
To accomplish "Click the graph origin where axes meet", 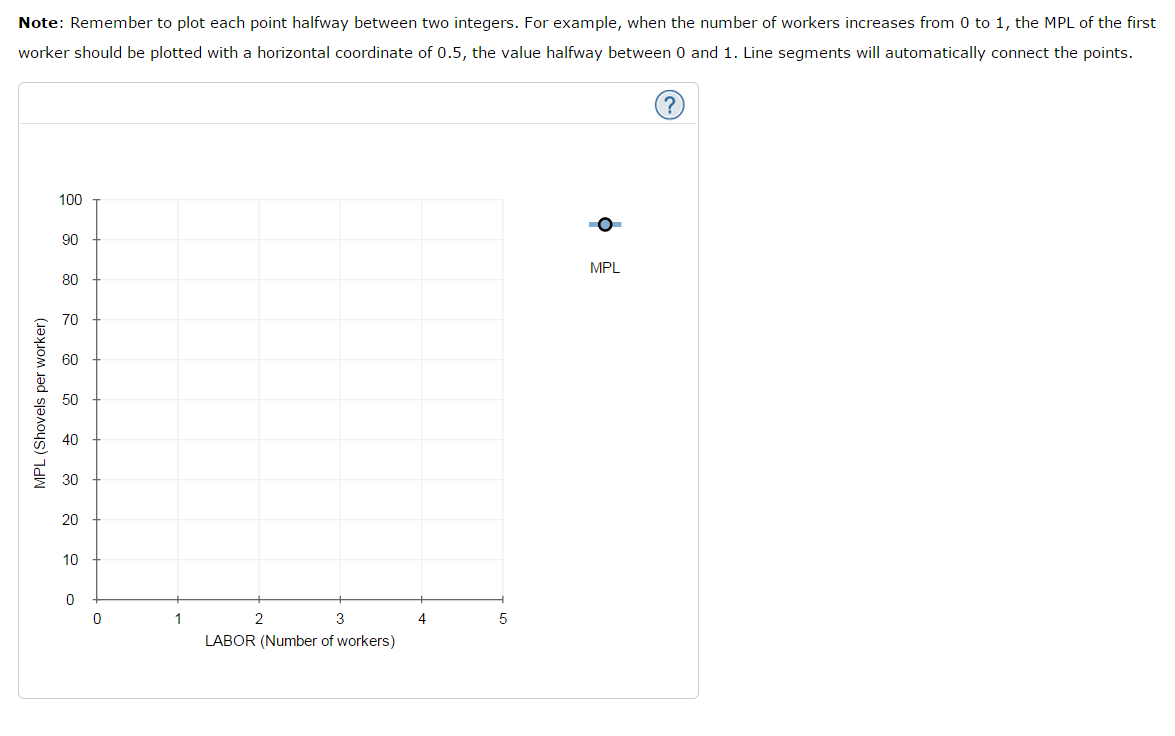I will [x=97, y=599].
